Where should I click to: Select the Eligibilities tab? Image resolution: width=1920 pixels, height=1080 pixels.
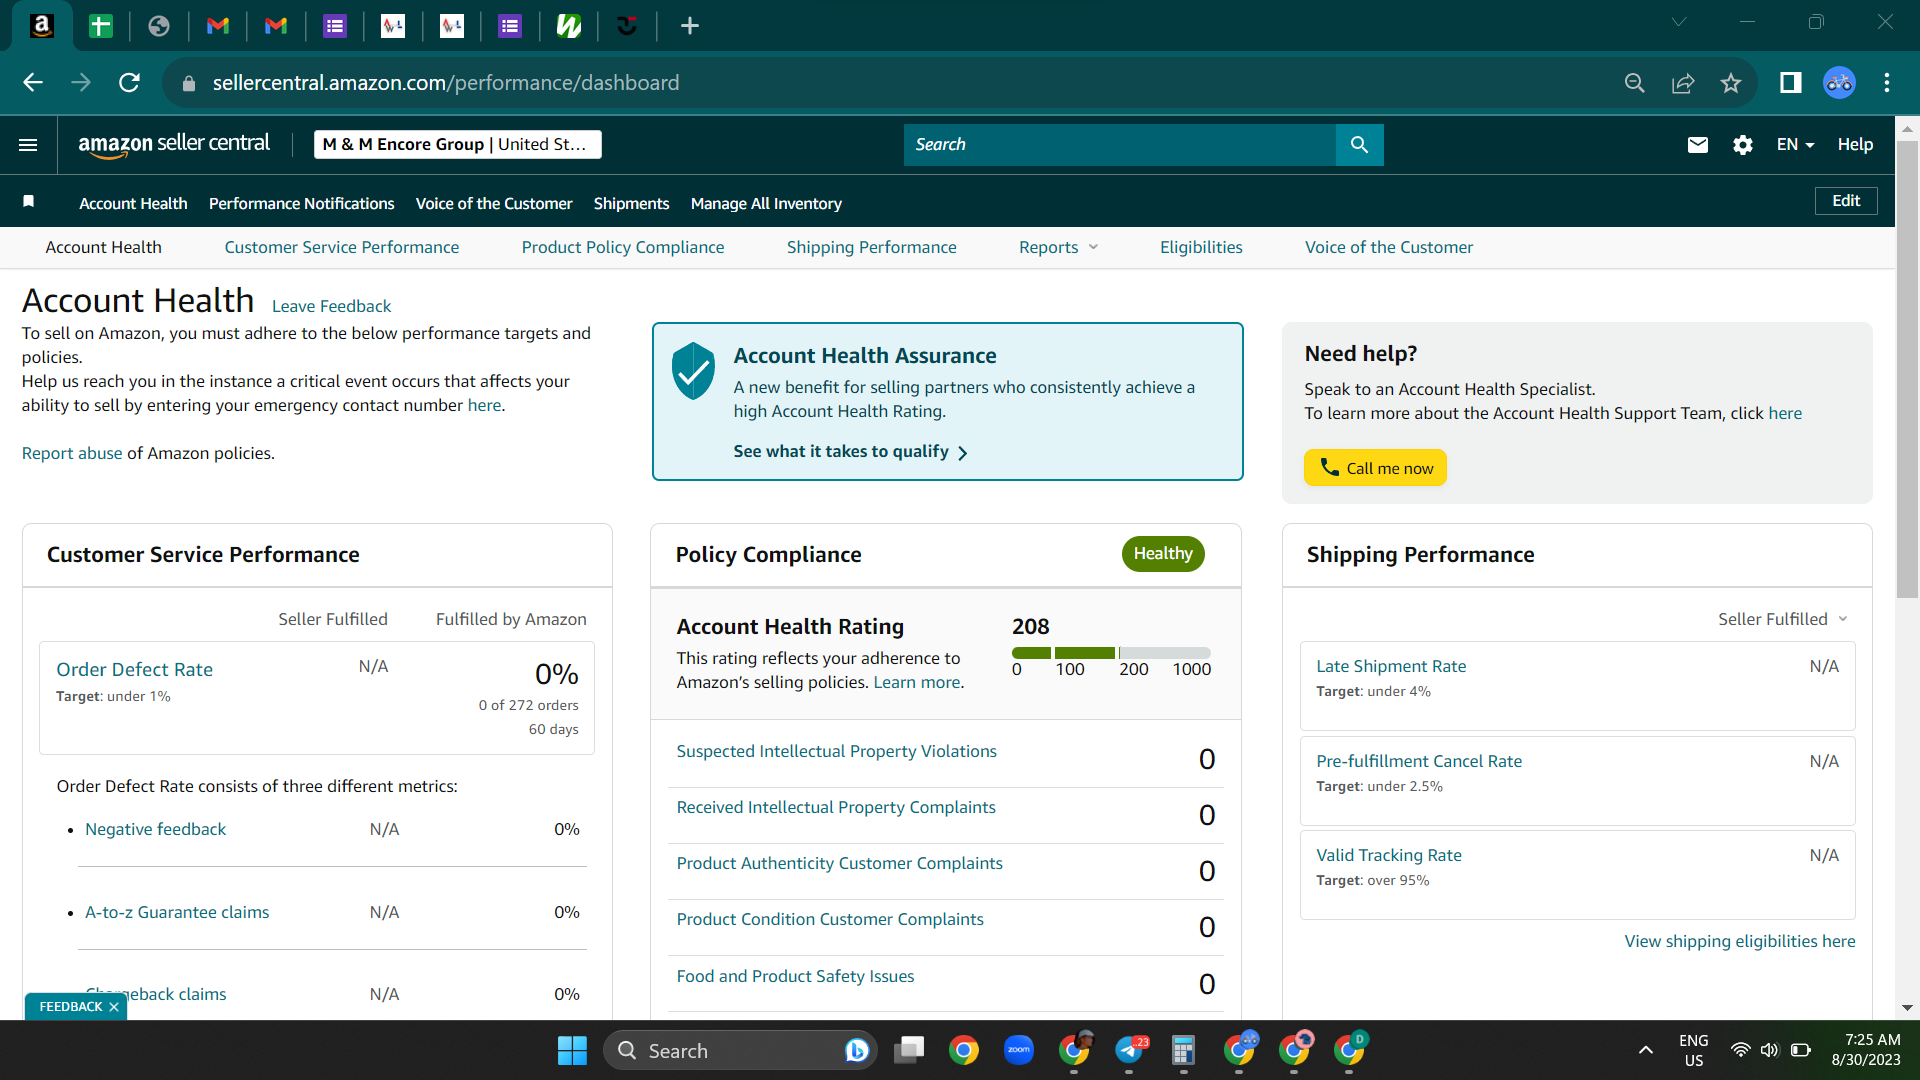pyautogui.click(x=1201, y=247)
